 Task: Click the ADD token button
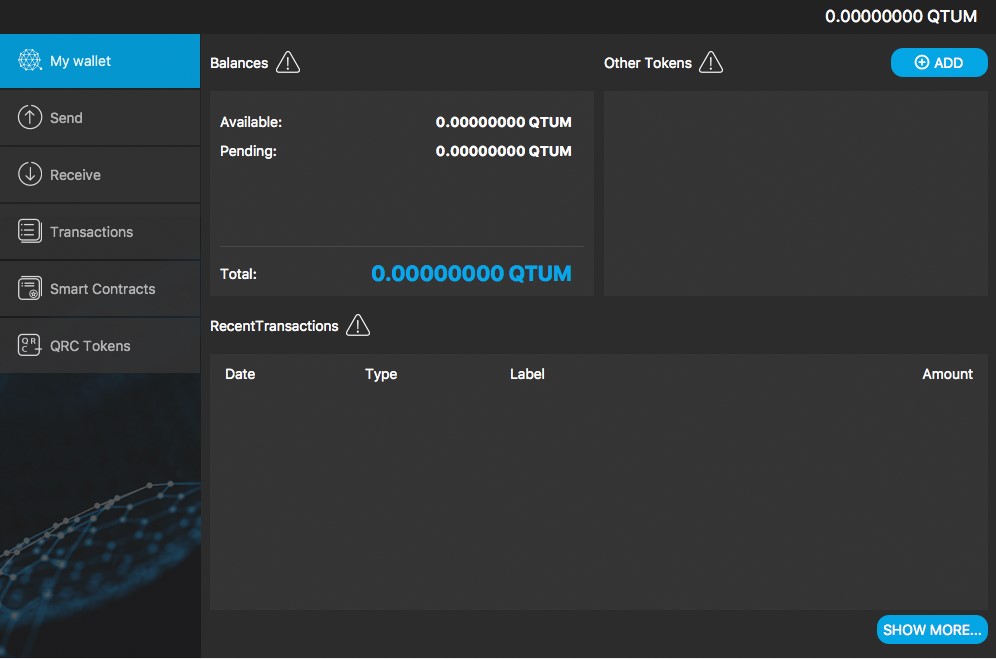[939, 62]
